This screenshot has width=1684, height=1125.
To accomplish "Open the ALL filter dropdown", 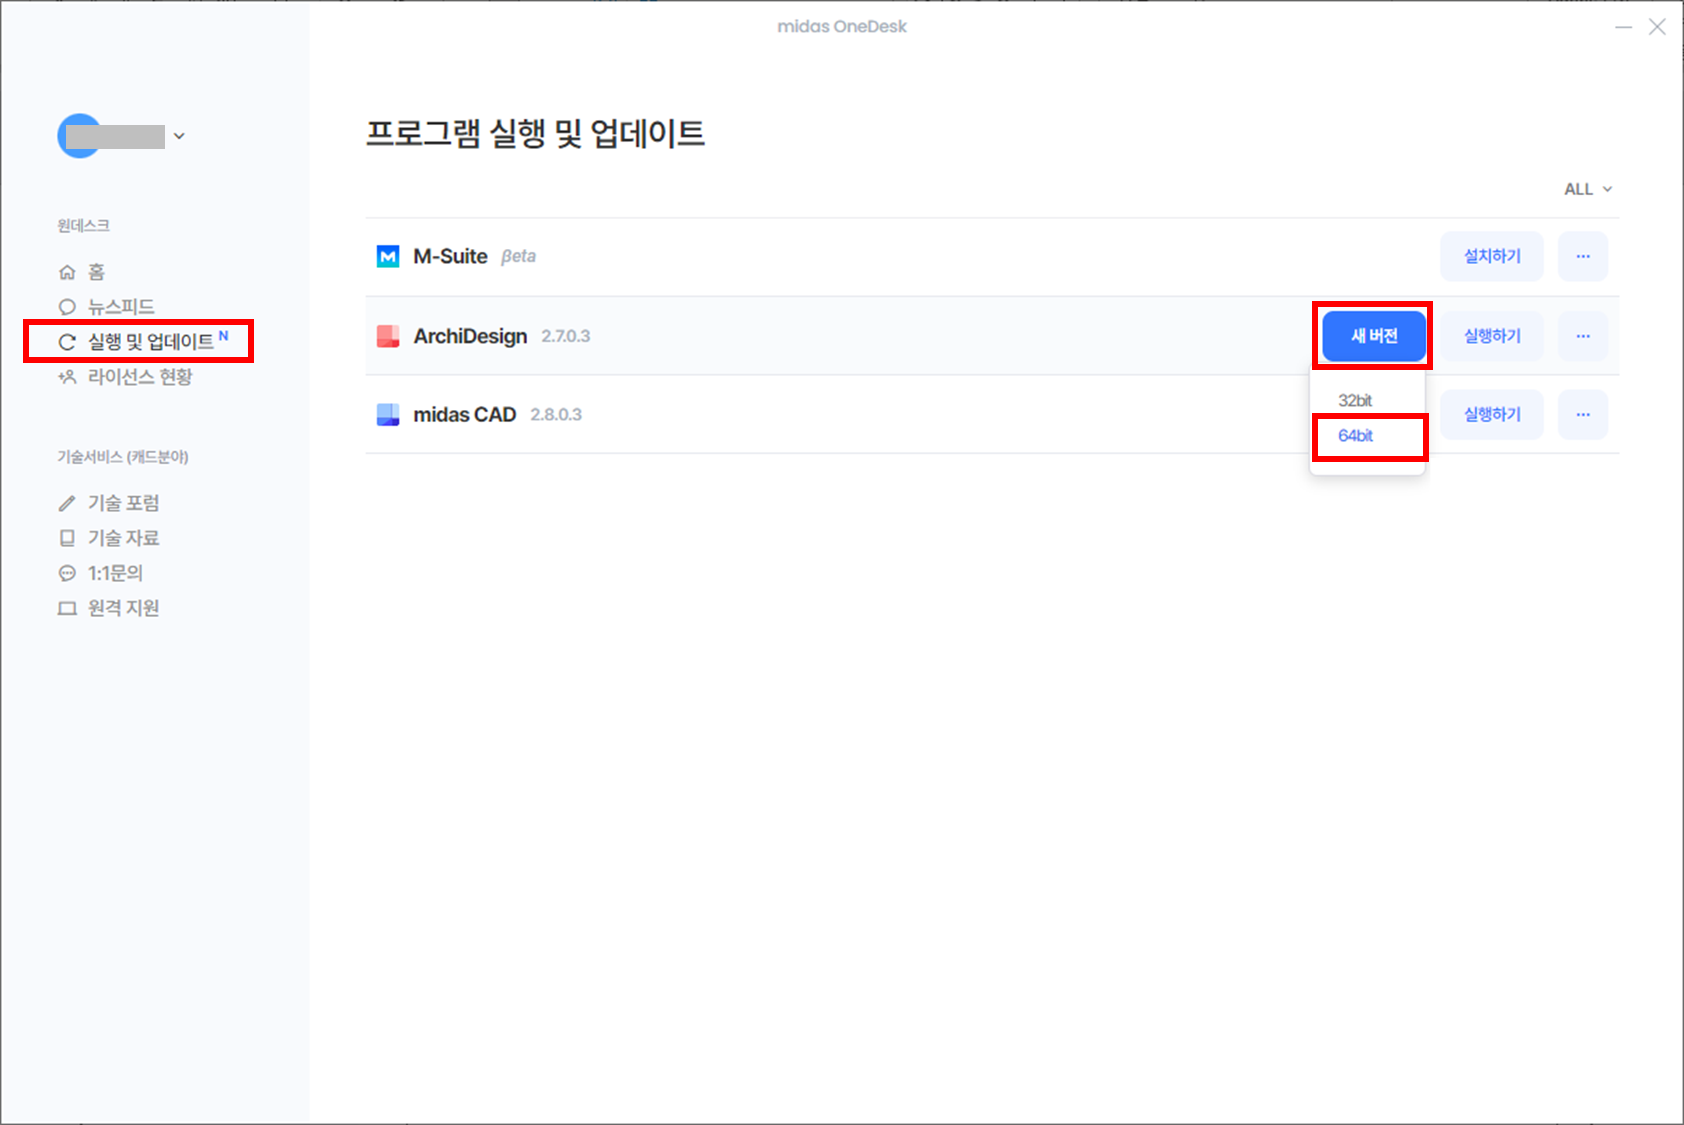I will (1588, 189).
